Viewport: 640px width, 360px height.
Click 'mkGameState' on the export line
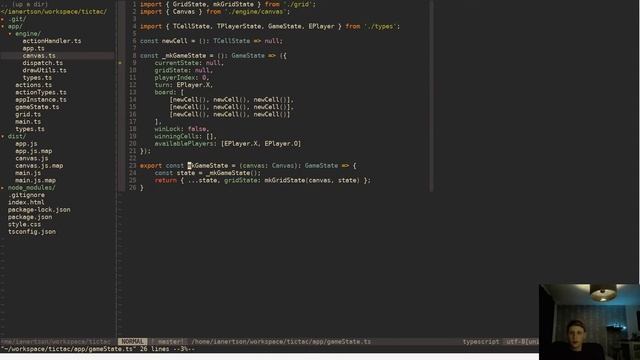click(x=208, y=166)
